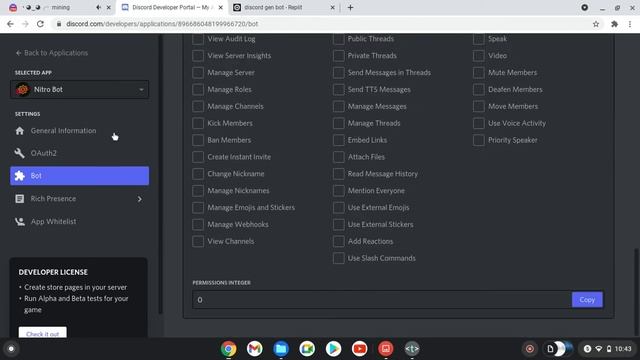Image resolution: width=640 pixels, height=360 pixels.
Task: Bookmark page with the star icon
Action: coord(596,24)
